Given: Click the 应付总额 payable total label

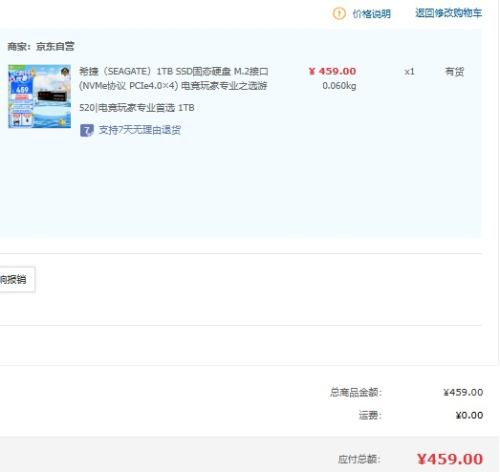Looking at the screenshot, I should coord(359,459).
